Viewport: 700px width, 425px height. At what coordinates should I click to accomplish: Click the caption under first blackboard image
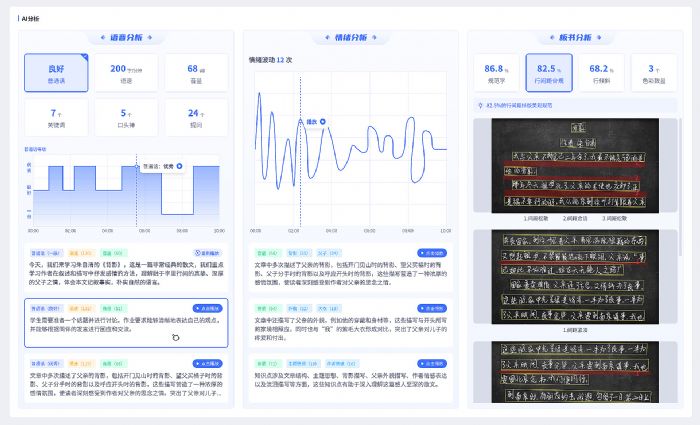(575, 219)
